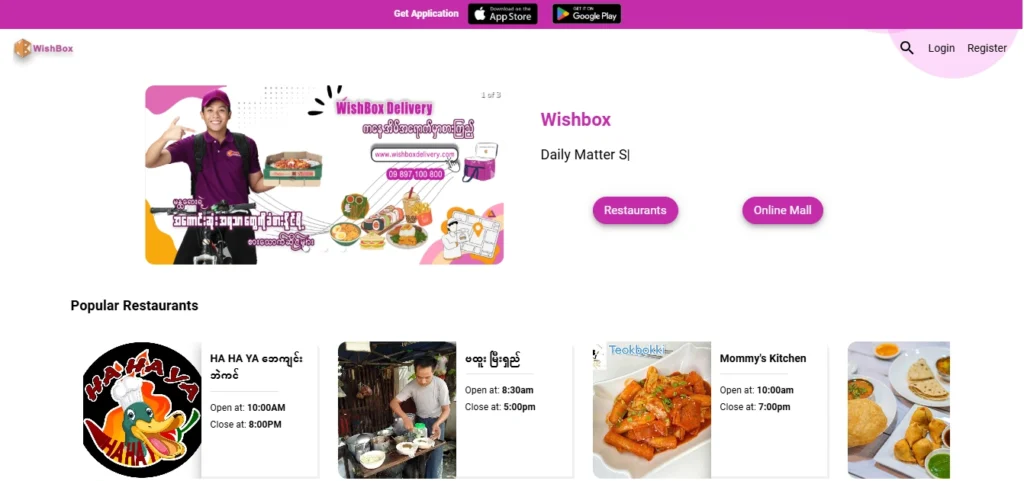Screen dimensions: 1024x481
Task: Click the Wishbox hero heading
Action: click(x=575, y=119)
